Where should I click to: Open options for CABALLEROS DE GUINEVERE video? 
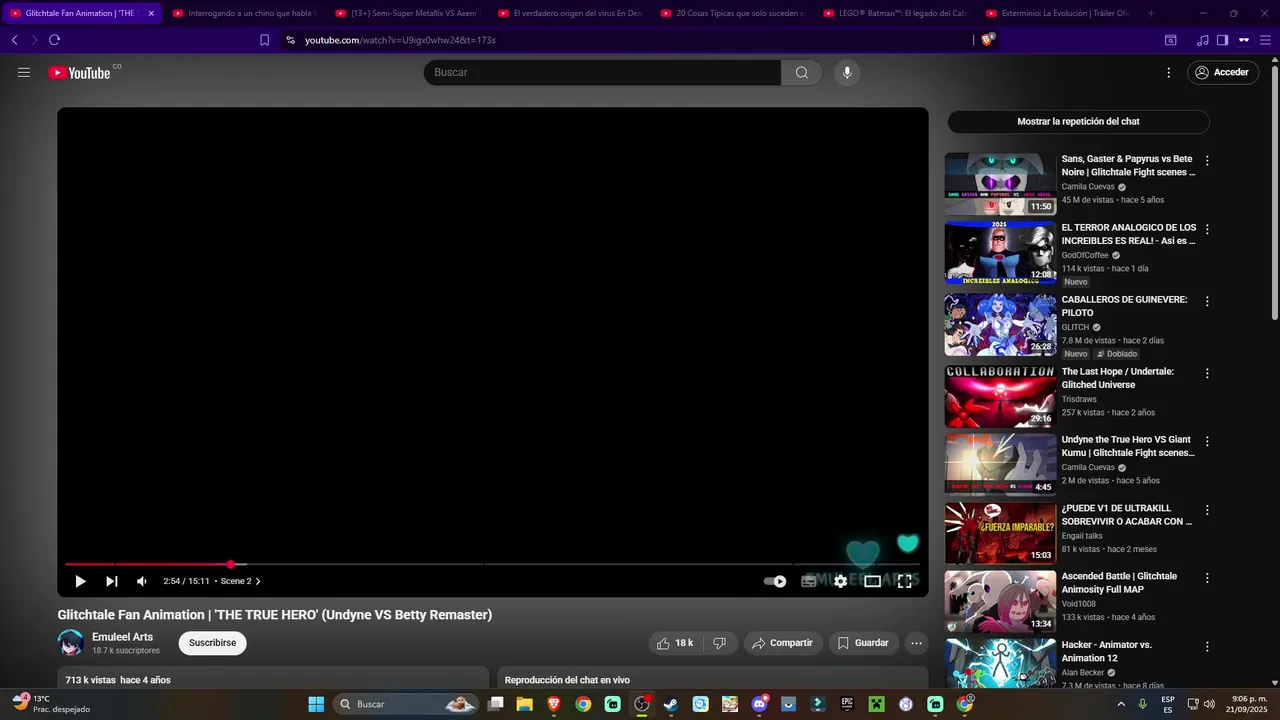click(1207, 300)
